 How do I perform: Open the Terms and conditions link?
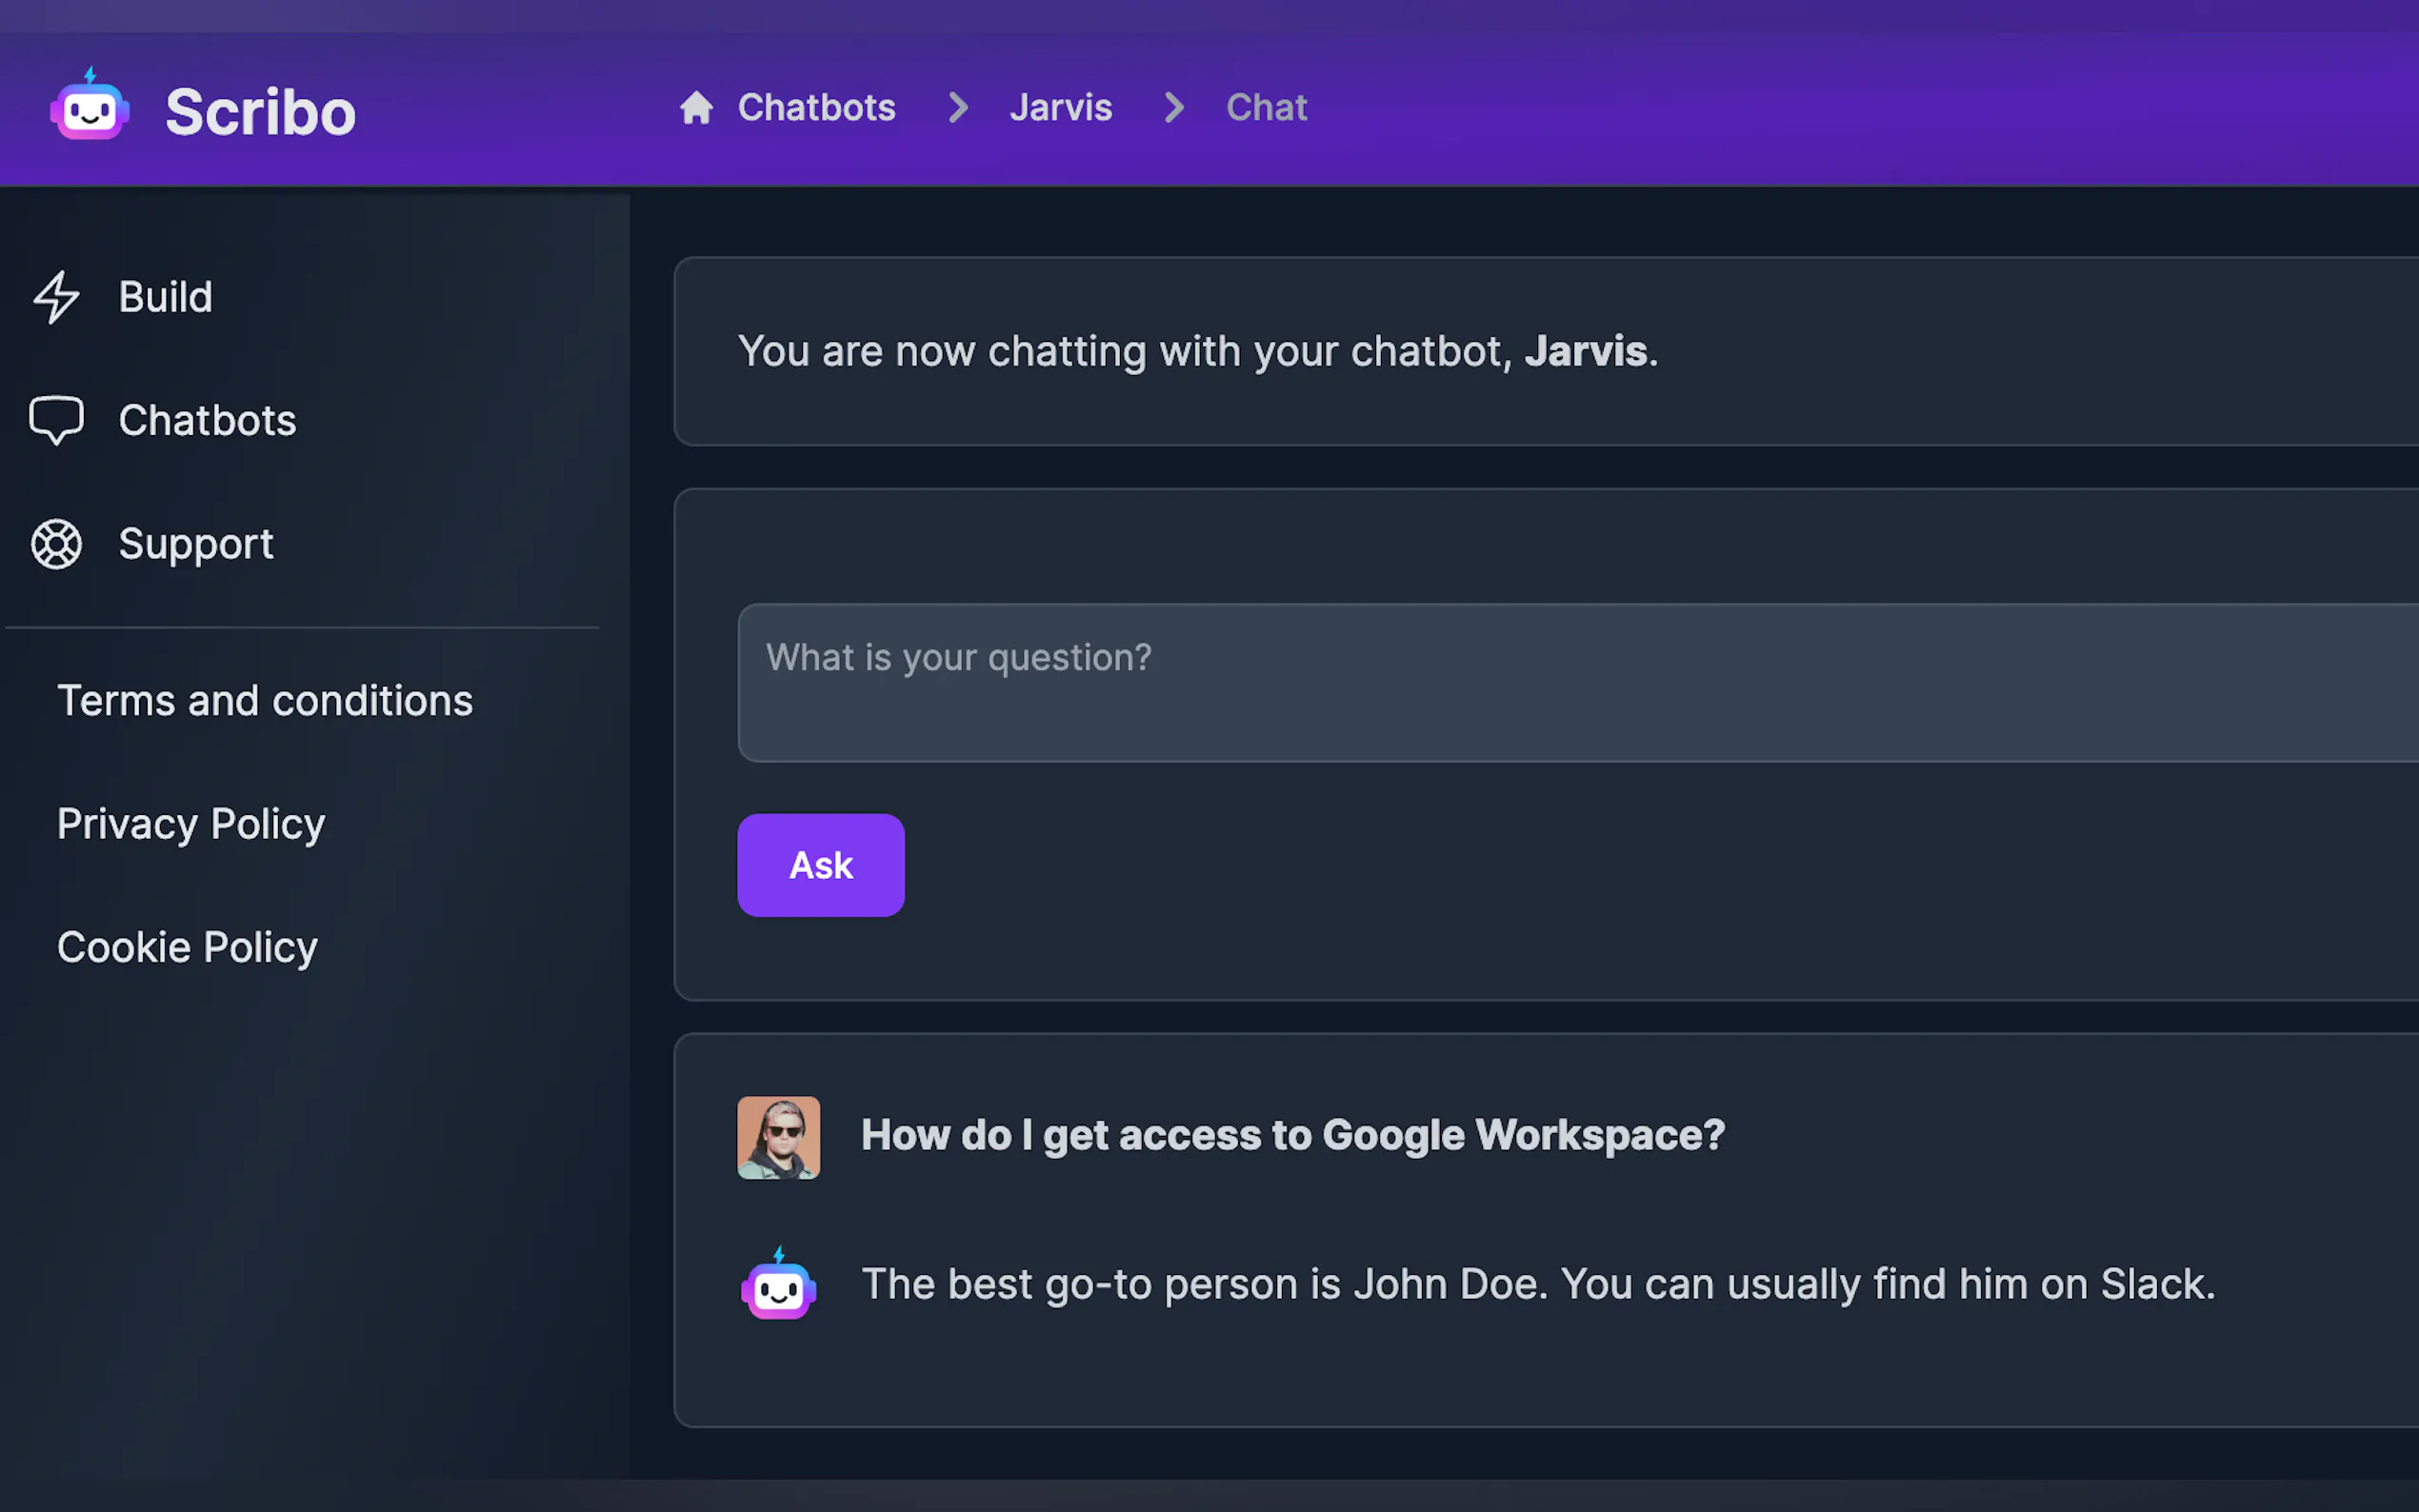(x=265, y=701)
